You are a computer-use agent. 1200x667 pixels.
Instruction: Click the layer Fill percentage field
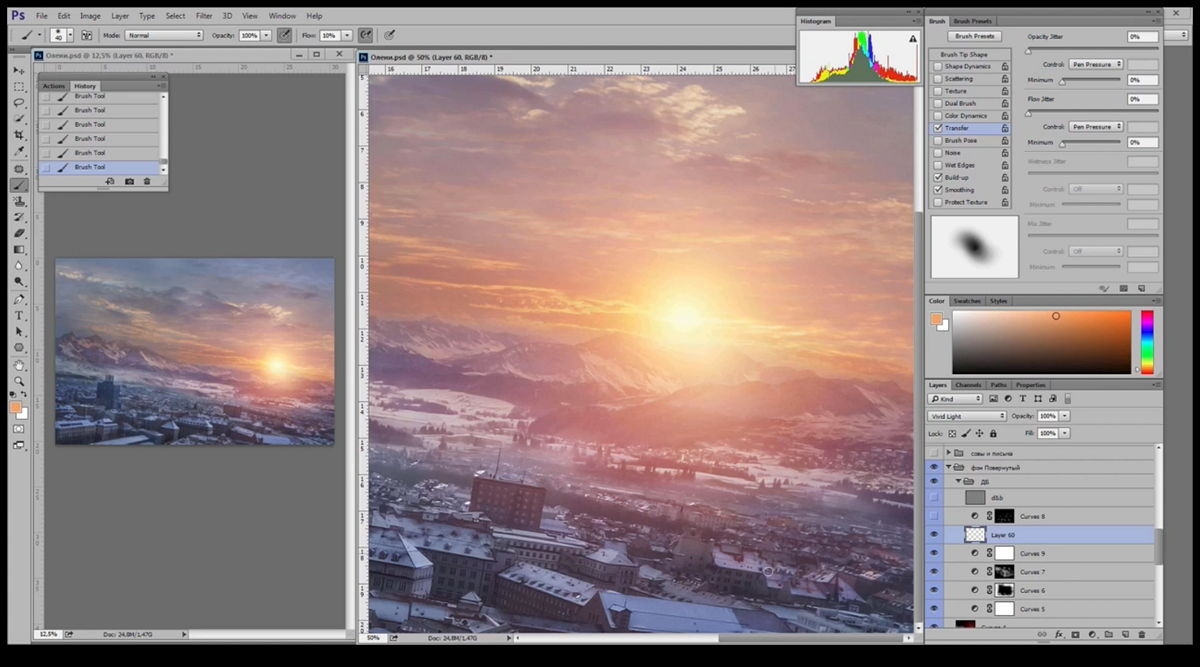point(1047,433)
